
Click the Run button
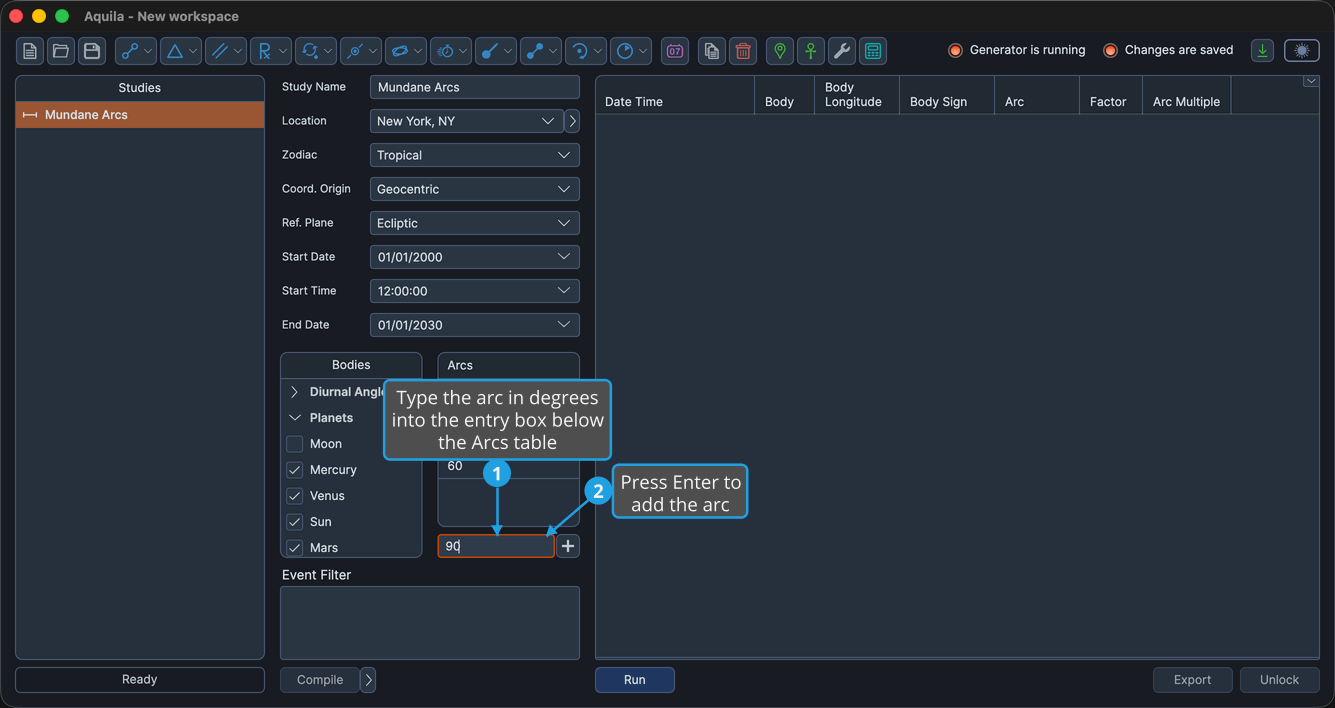(635, 680)
